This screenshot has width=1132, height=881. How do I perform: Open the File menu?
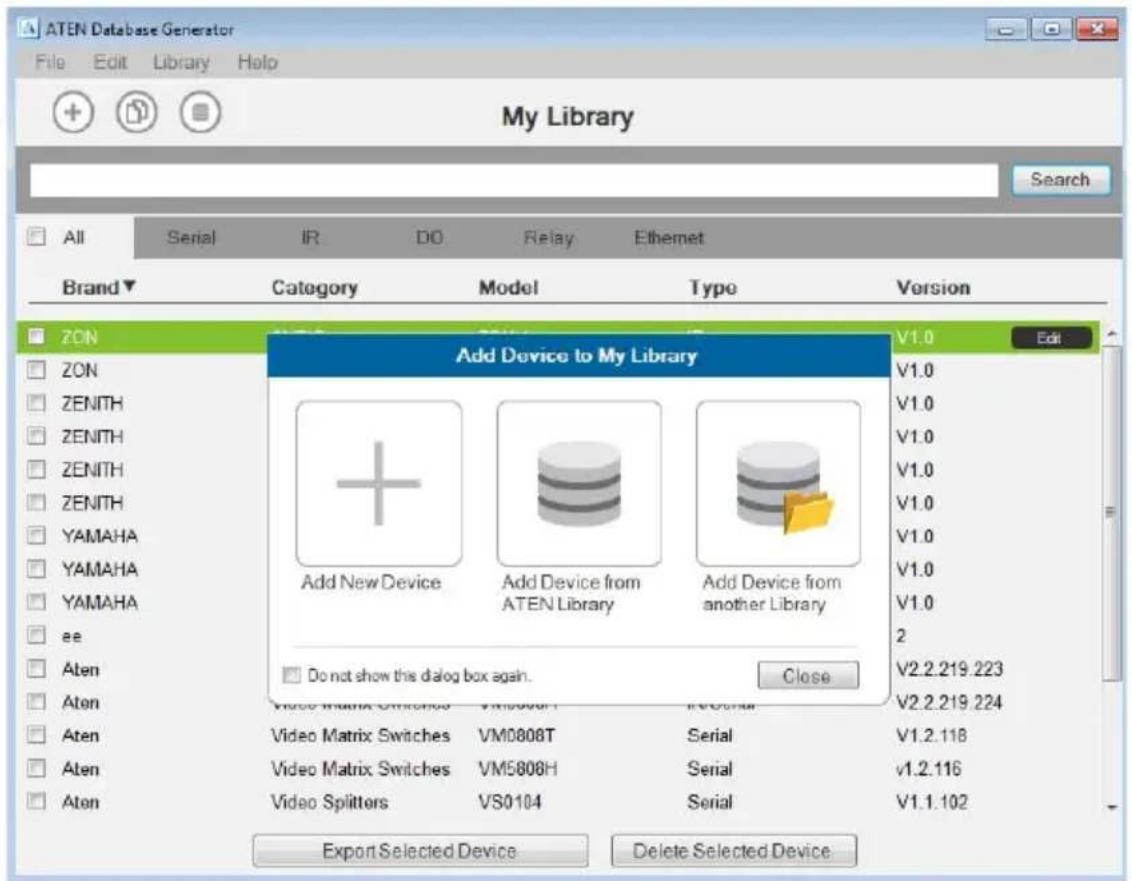[x=50, y=63]
